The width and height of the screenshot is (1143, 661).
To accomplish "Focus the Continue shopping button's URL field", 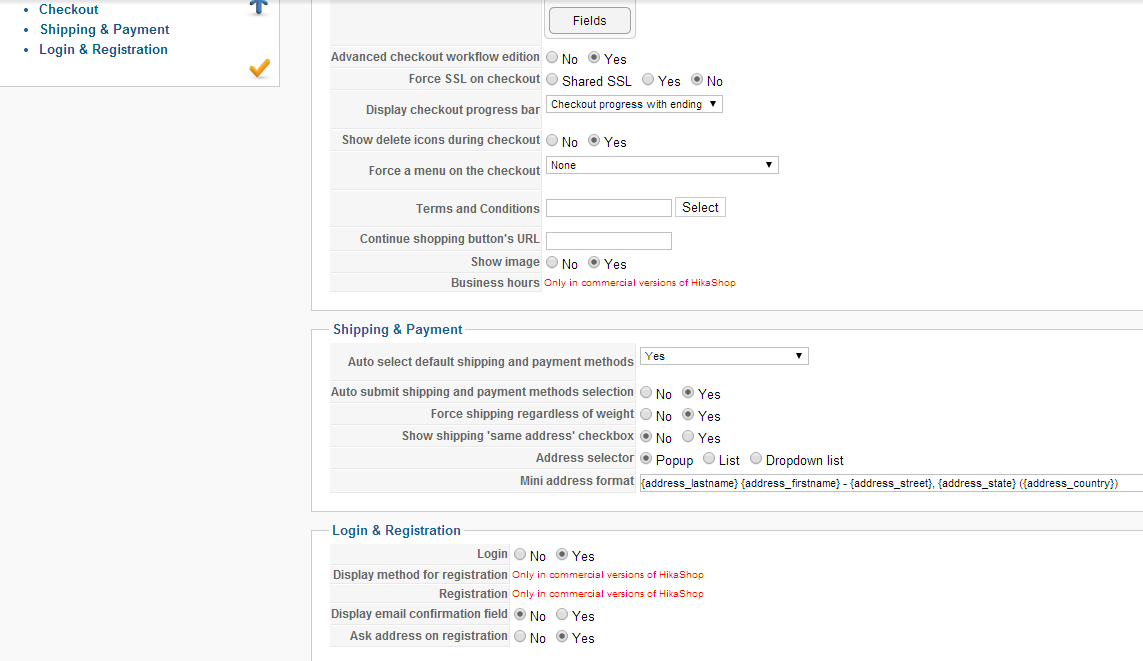I will point(608,241).
